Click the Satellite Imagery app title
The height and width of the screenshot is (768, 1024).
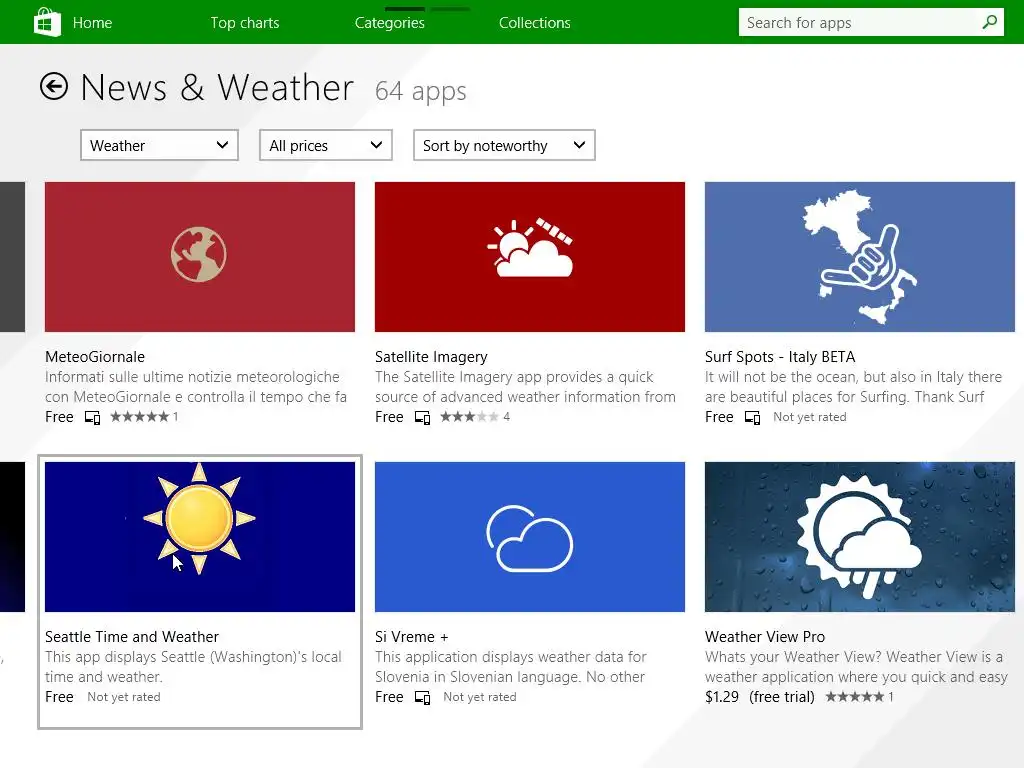[431, 357]
